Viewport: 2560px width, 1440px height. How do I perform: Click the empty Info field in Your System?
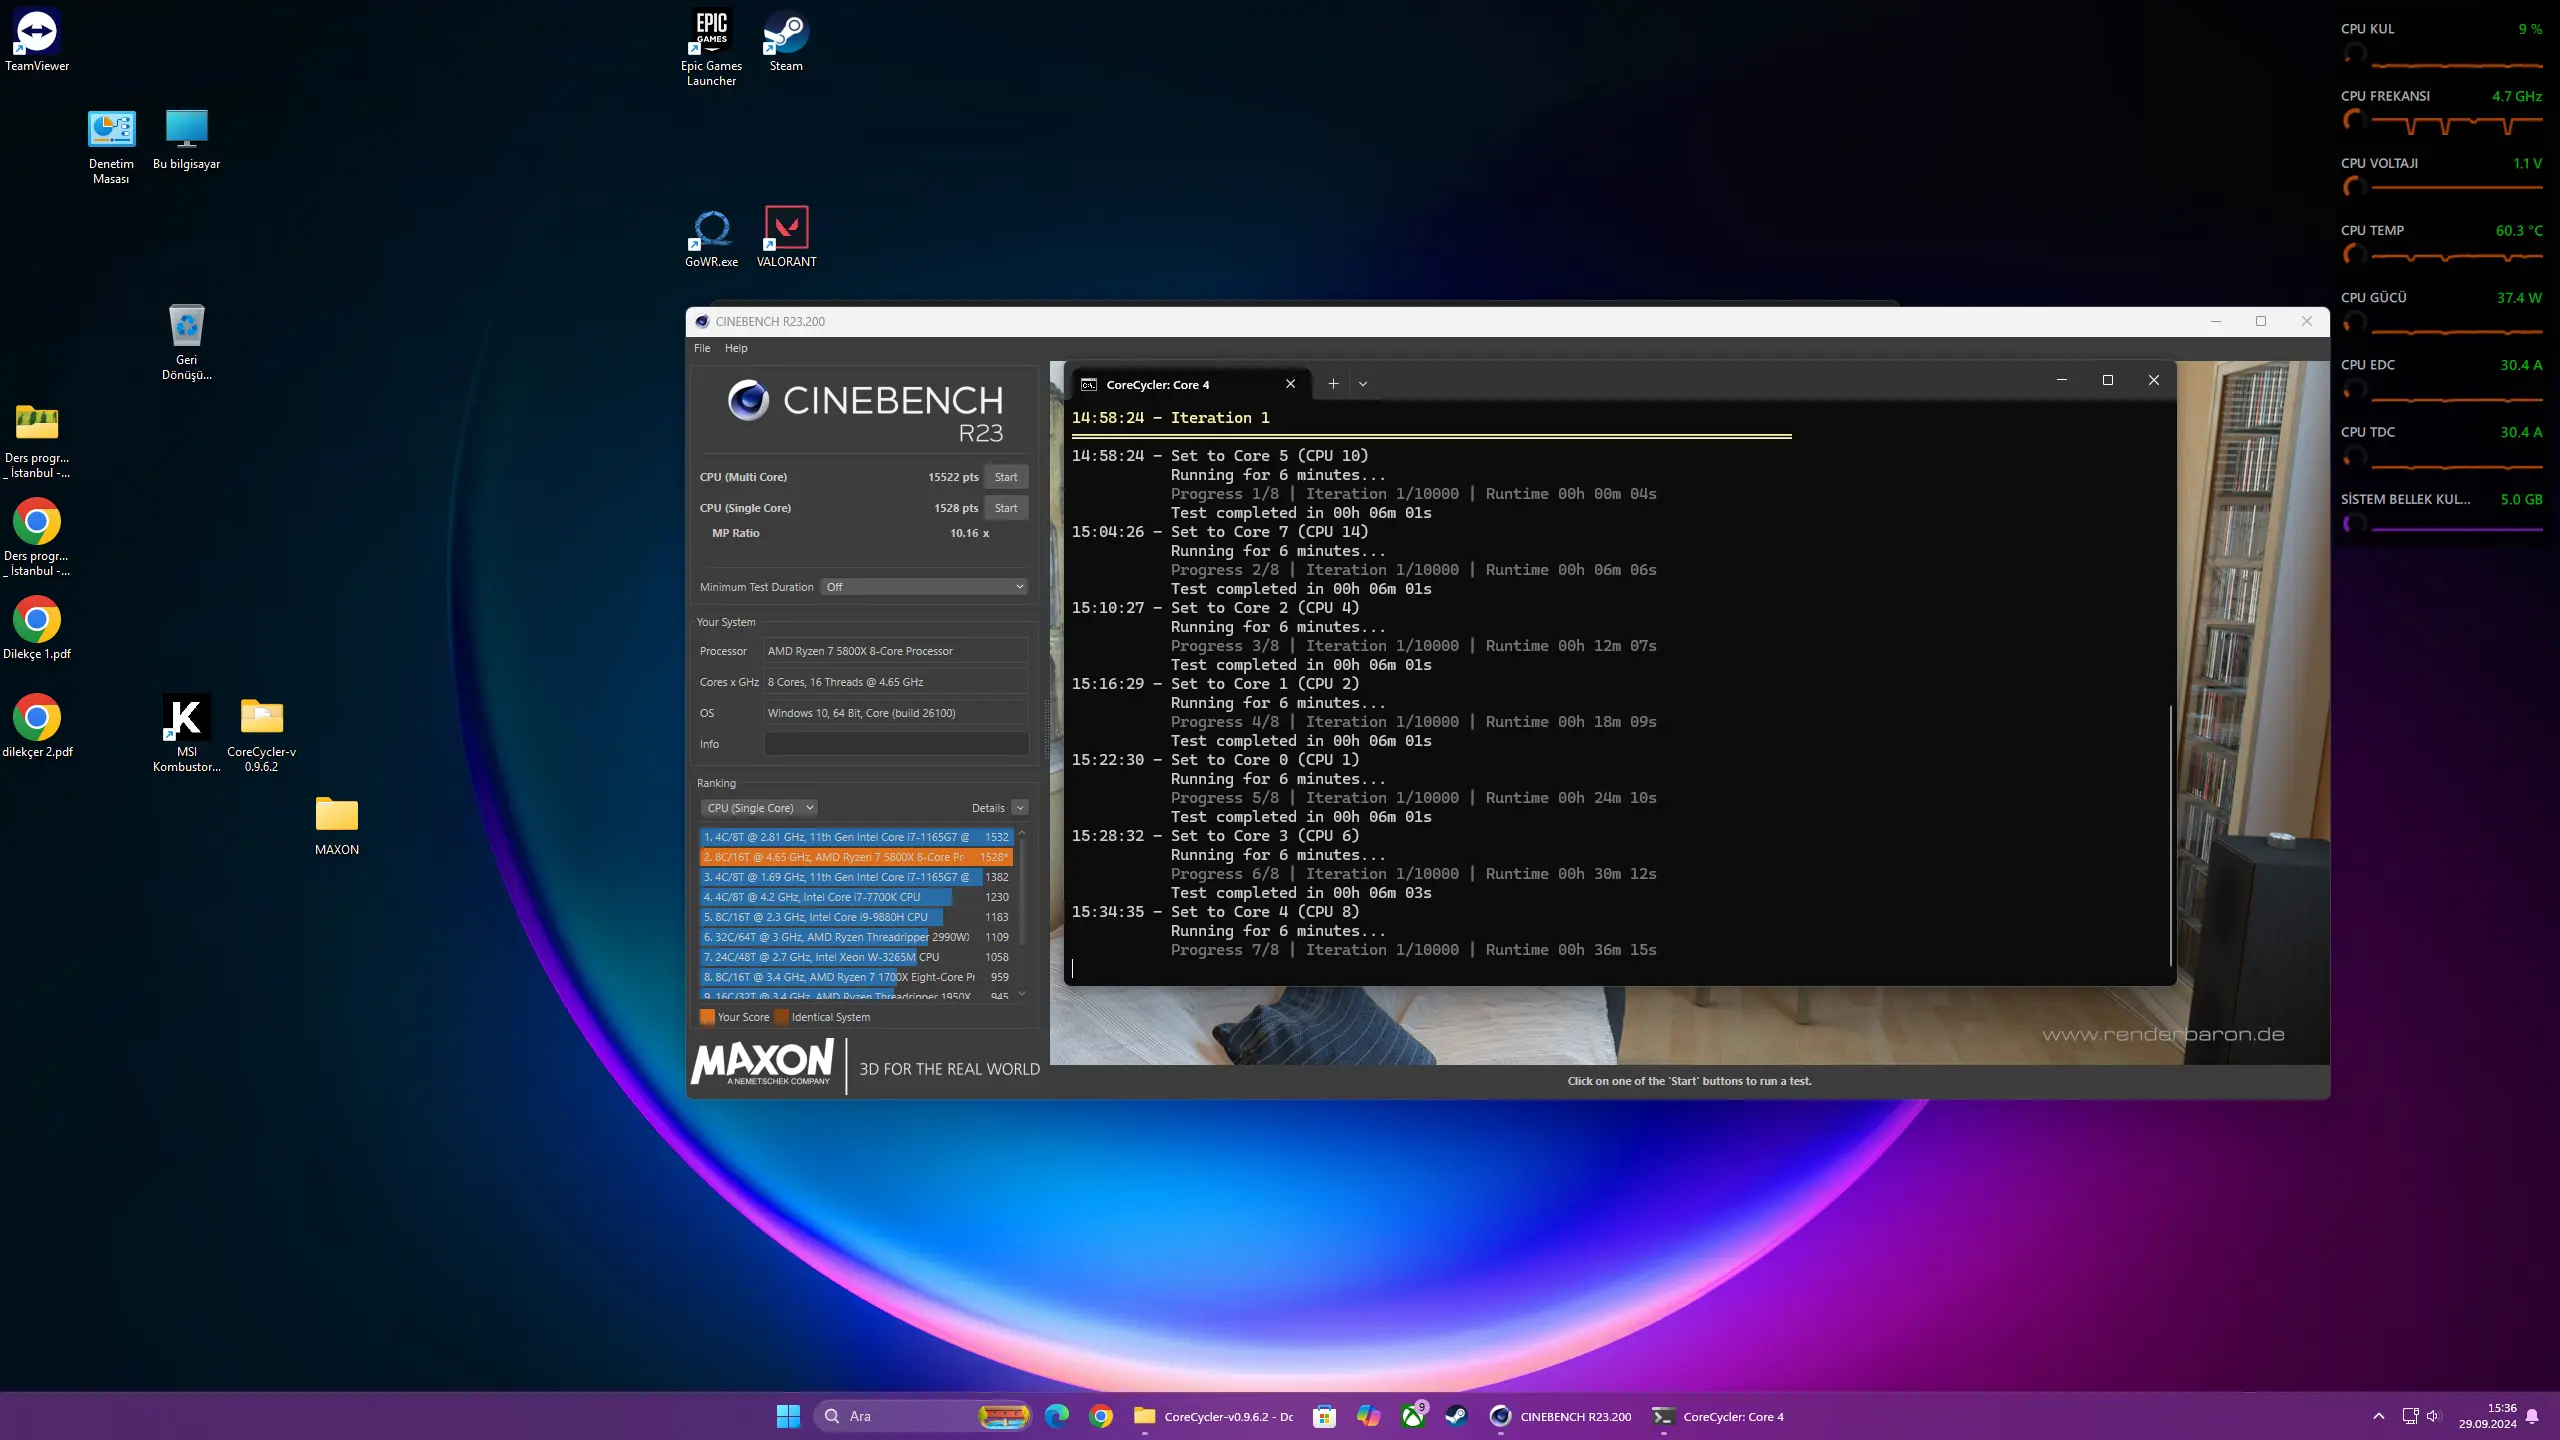(x=896, y=744)
